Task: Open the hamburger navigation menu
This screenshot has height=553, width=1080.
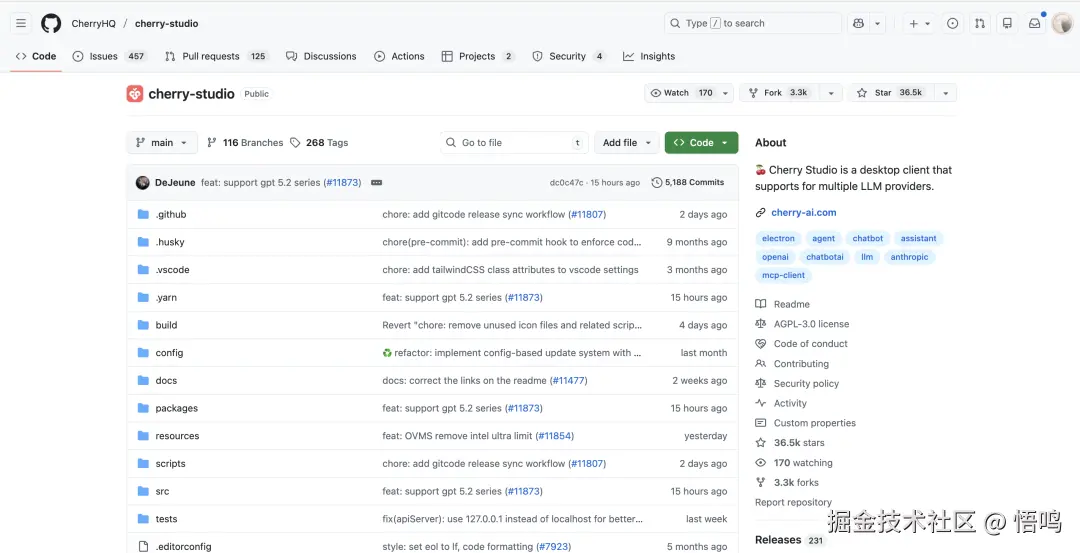Action: click(x=21, y=23)
